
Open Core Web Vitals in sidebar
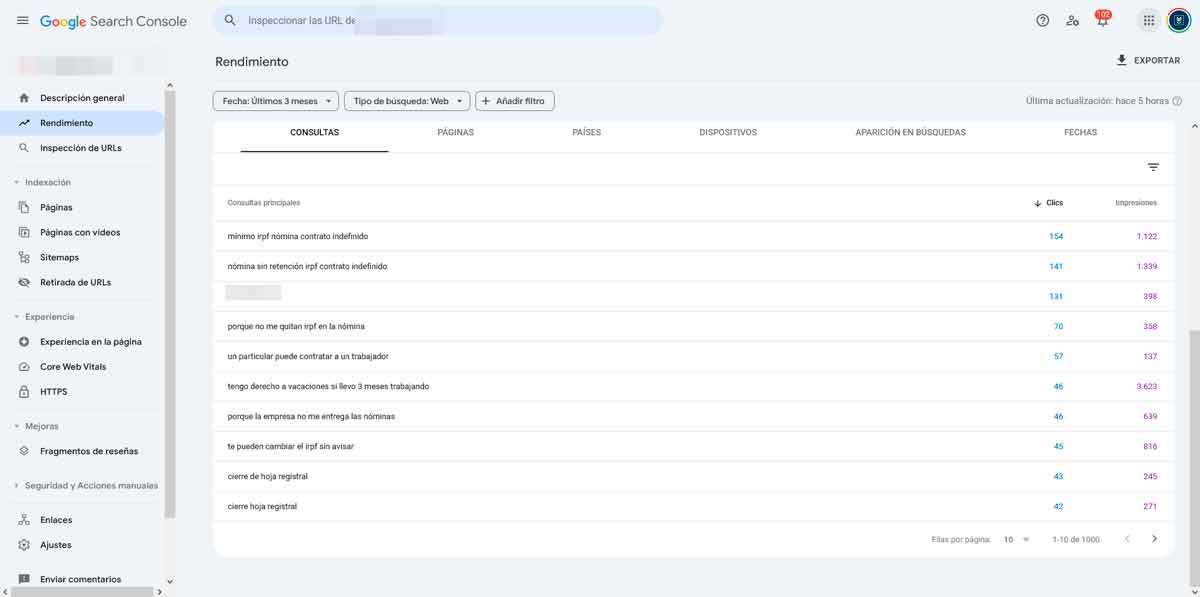73,367
